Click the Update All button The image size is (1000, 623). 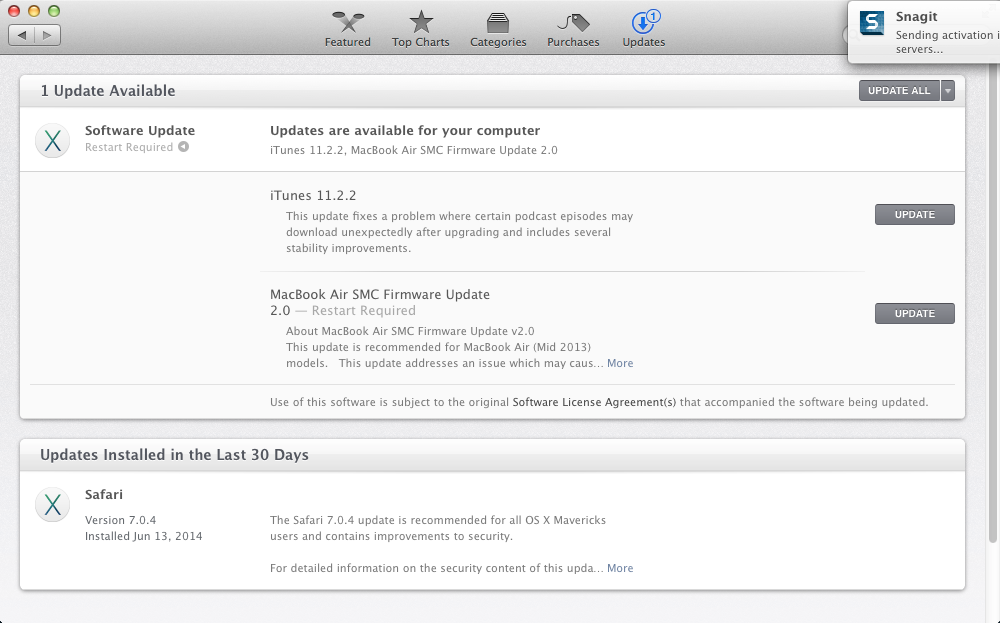[x=898, y=91]
